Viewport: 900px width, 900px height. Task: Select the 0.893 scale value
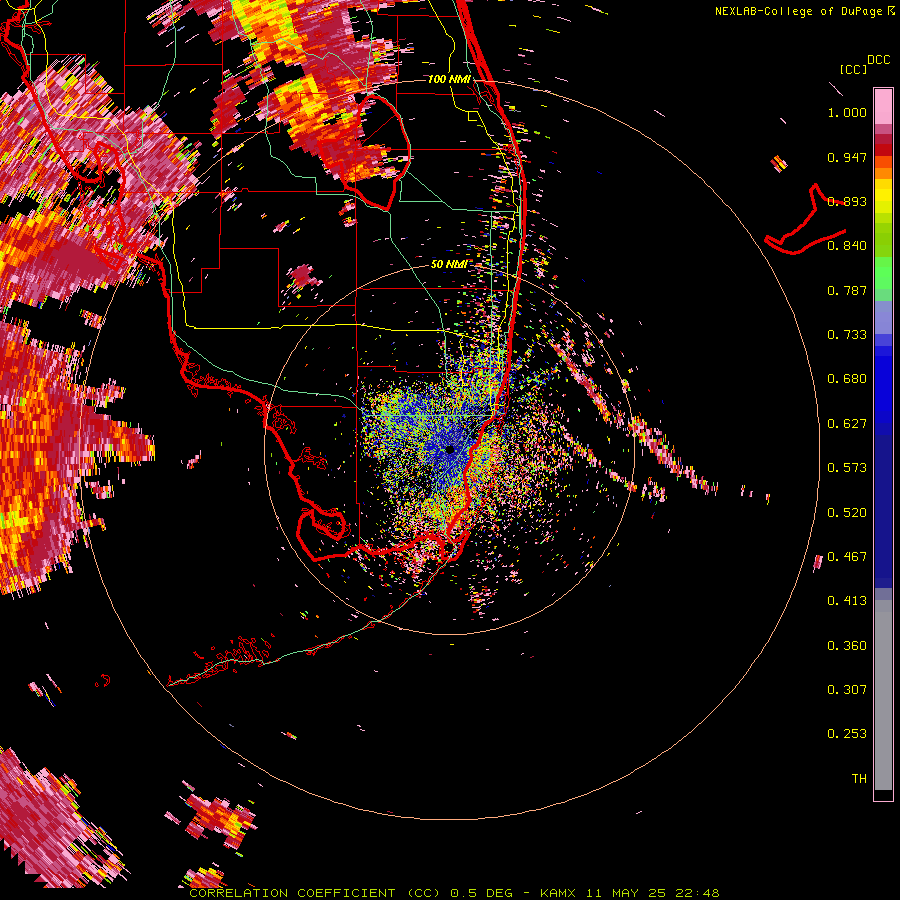847,201
